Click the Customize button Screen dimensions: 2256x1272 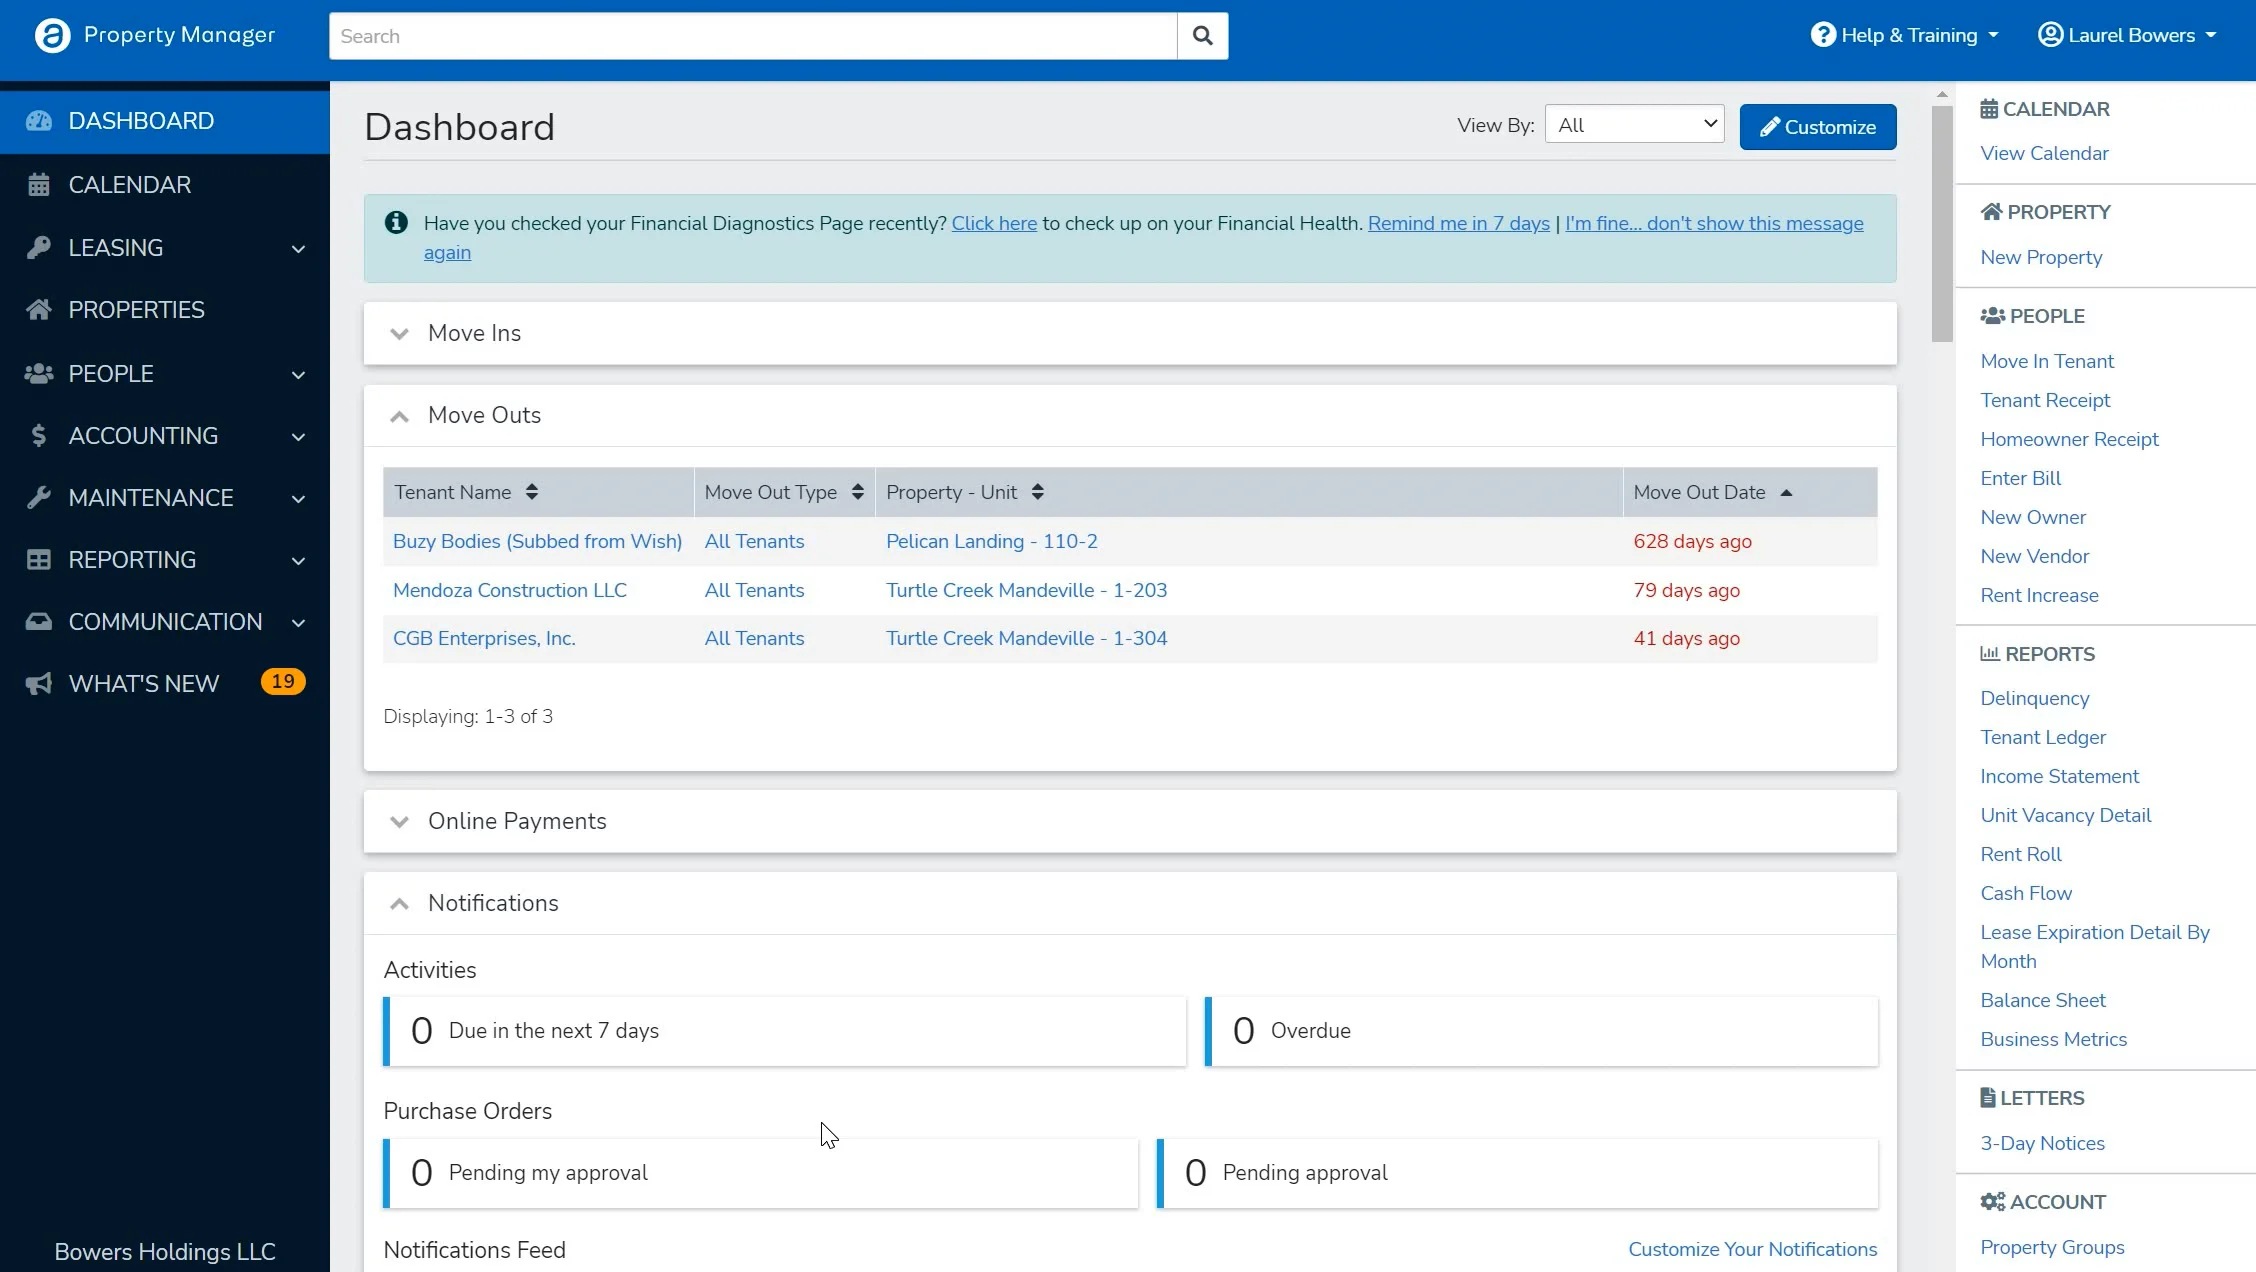click(x=1817, y=127)
